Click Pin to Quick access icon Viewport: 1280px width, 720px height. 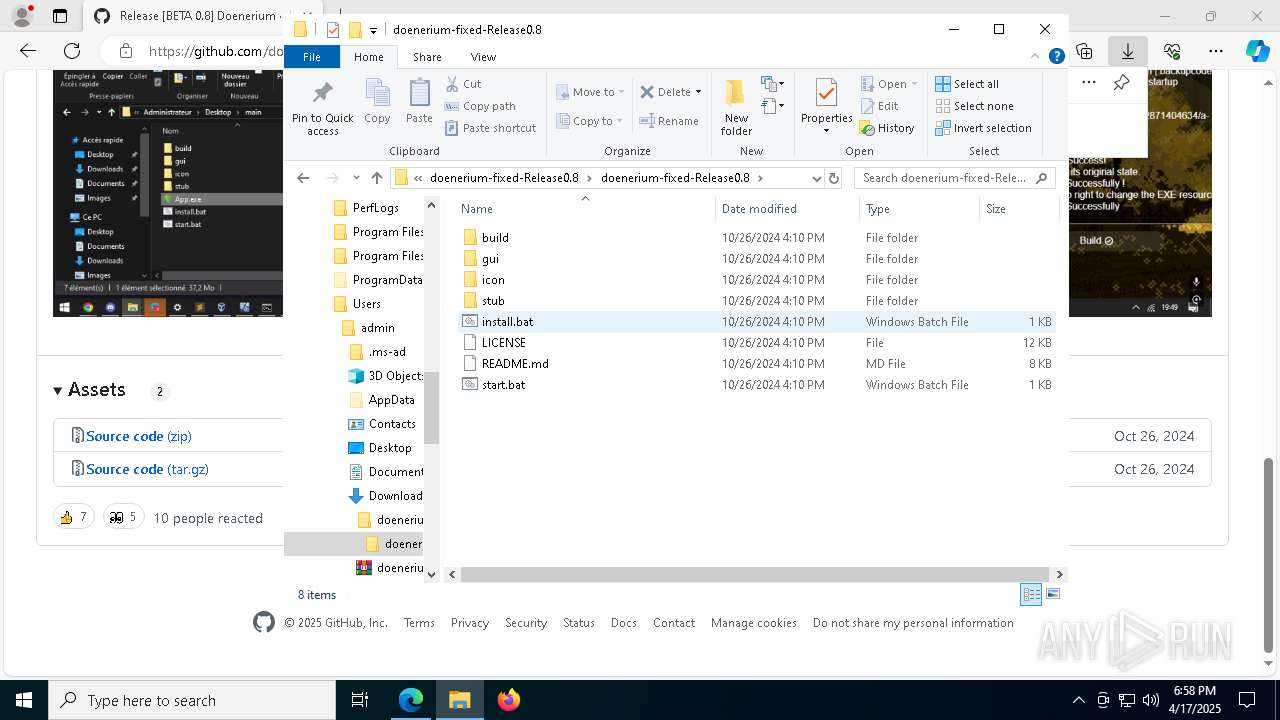tap(322, 108)
